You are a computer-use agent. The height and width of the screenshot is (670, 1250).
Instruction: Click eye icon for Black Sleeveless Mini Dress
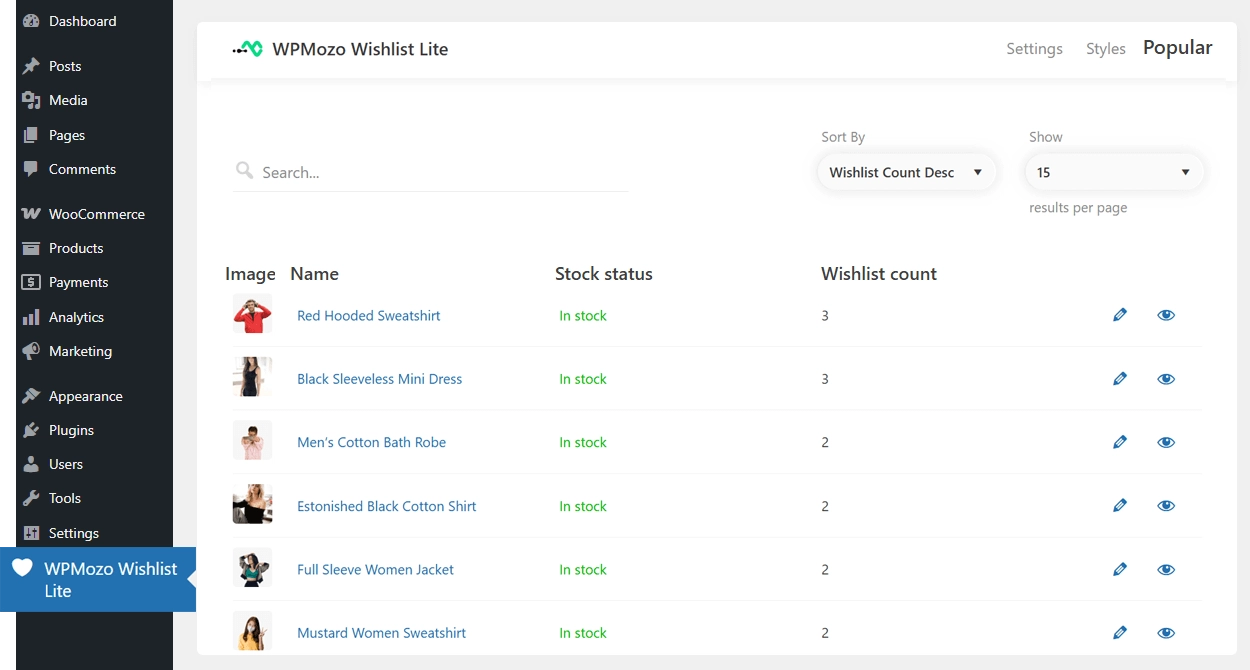click(1166, 379)
